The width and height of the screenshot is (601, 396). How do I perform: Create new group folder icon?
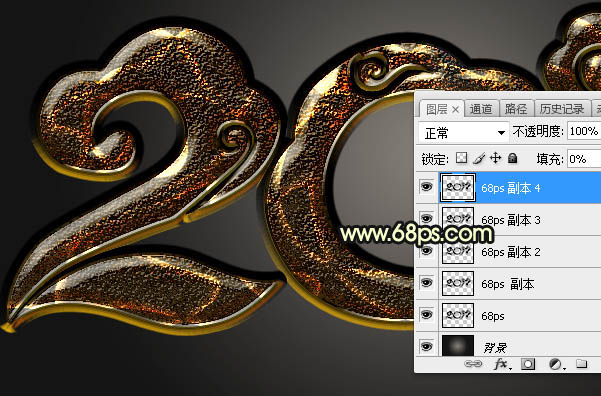click(581, 363)
